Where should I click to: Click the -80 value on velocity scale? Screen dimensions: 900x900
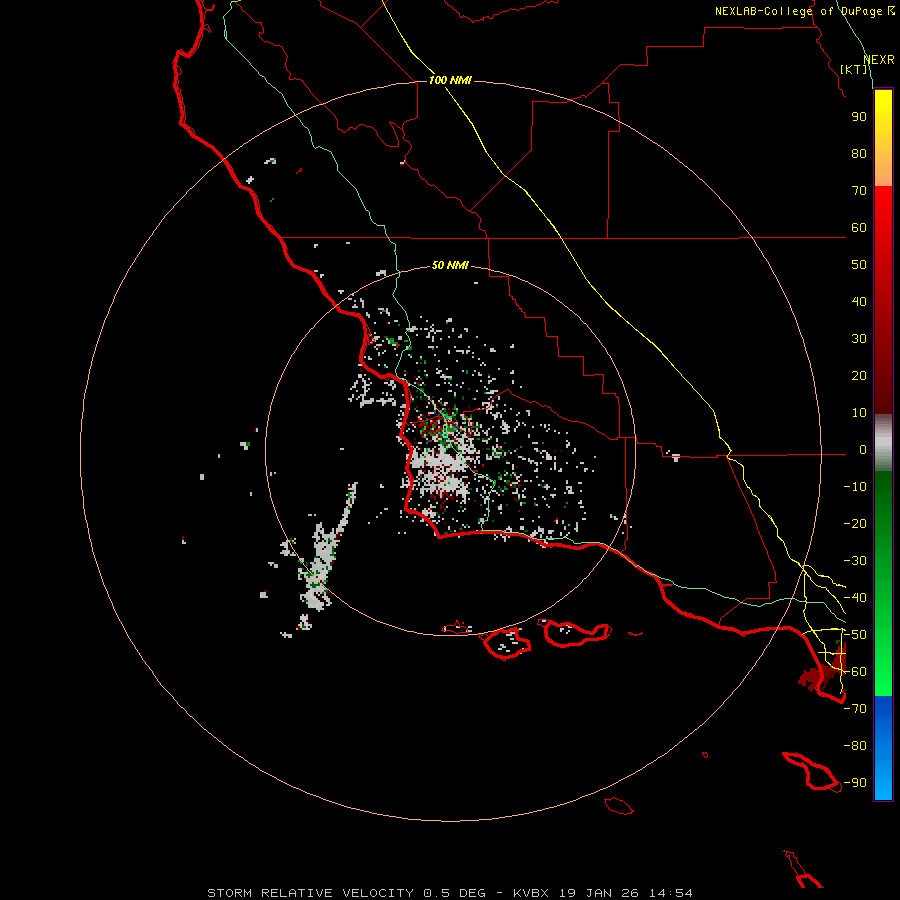[x=855, y=746]
